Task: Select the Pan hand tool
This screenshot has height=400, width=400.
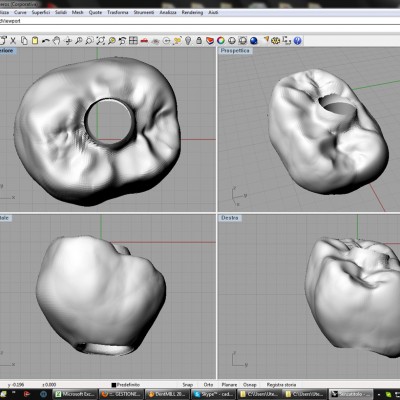Action: pos(57,41)
